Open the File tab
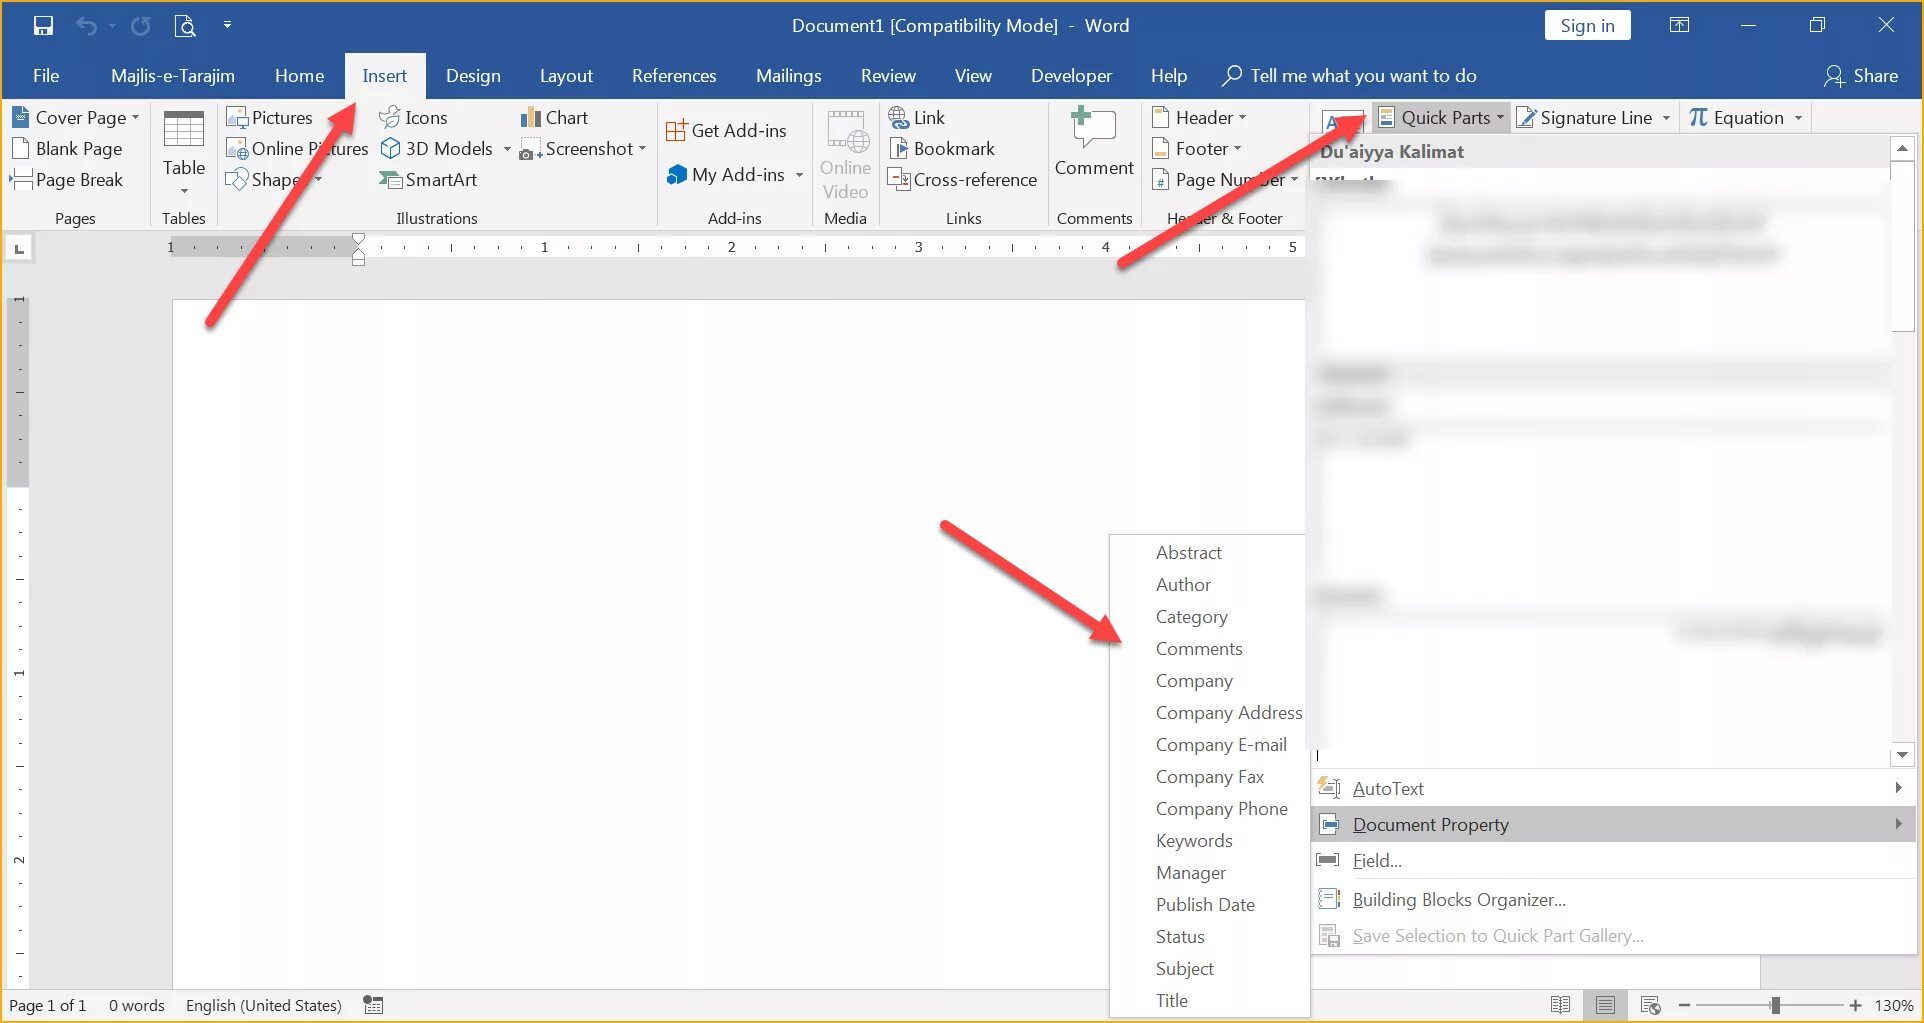Screen dimensions: 1924x1023 (x=46, y=76)
